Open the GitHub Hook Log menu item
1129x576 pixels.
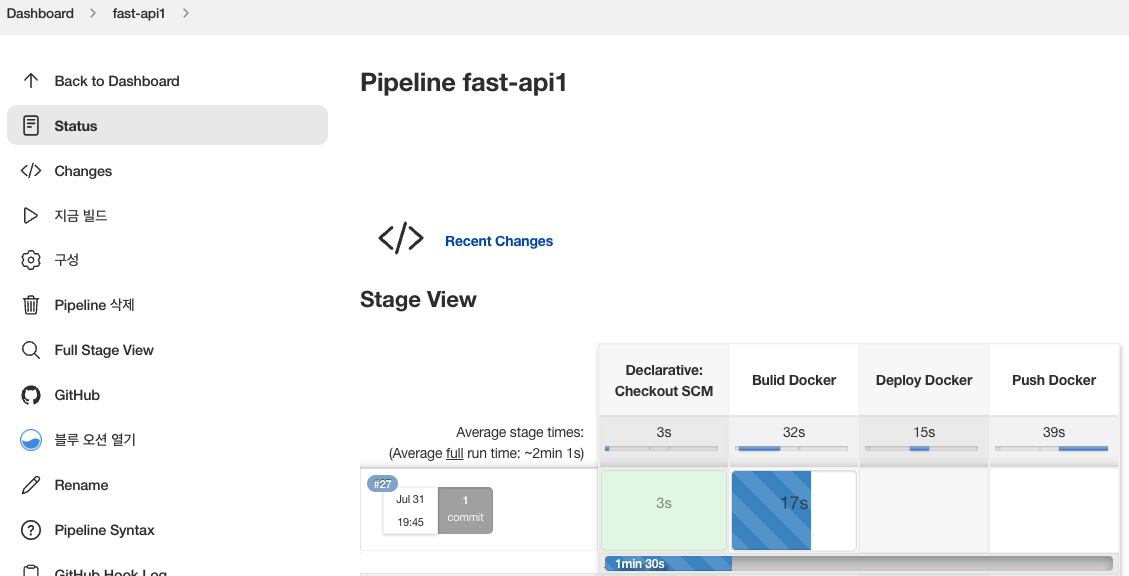pyautogui.click(x=110, y=572)
